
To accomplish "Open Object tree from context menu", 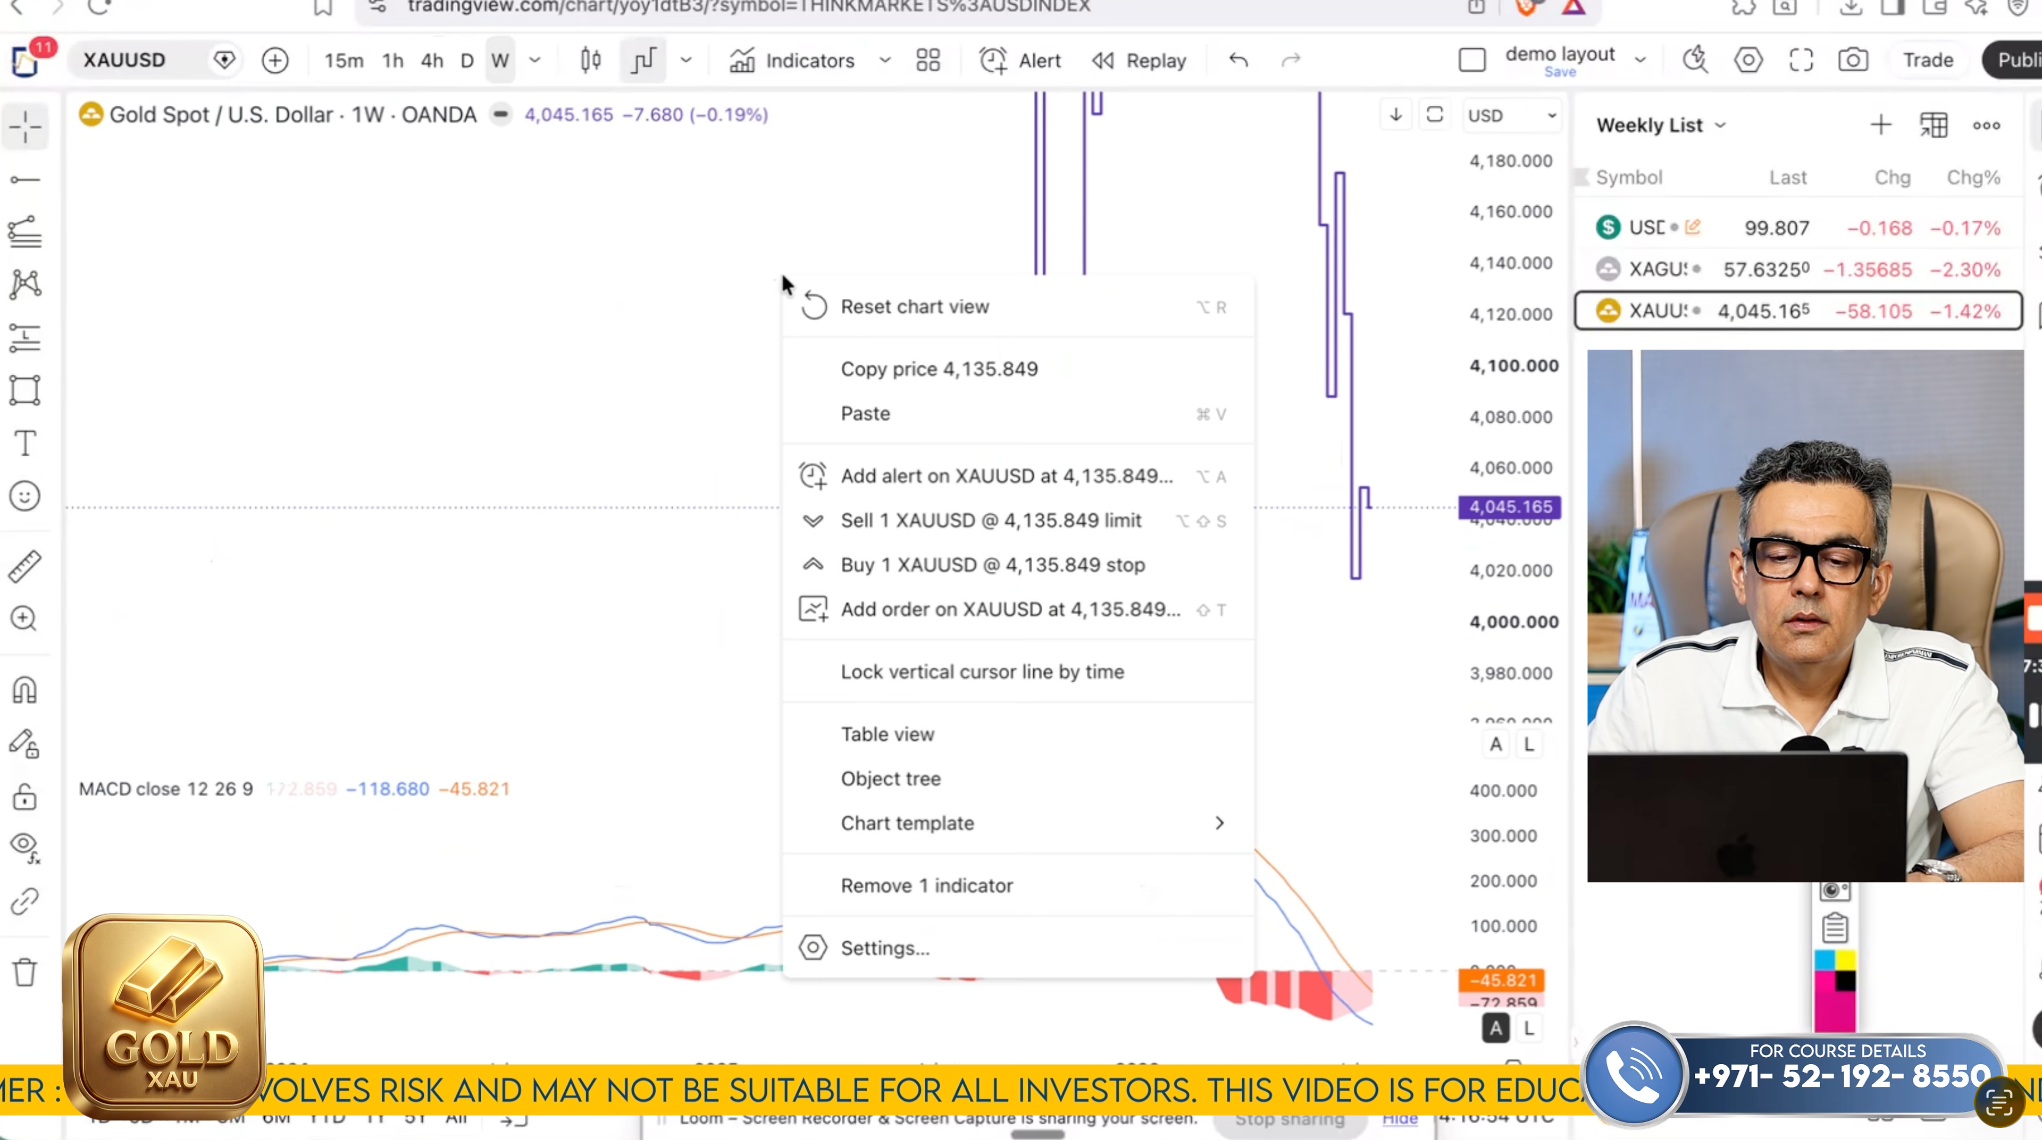I will pos(1018,779).
